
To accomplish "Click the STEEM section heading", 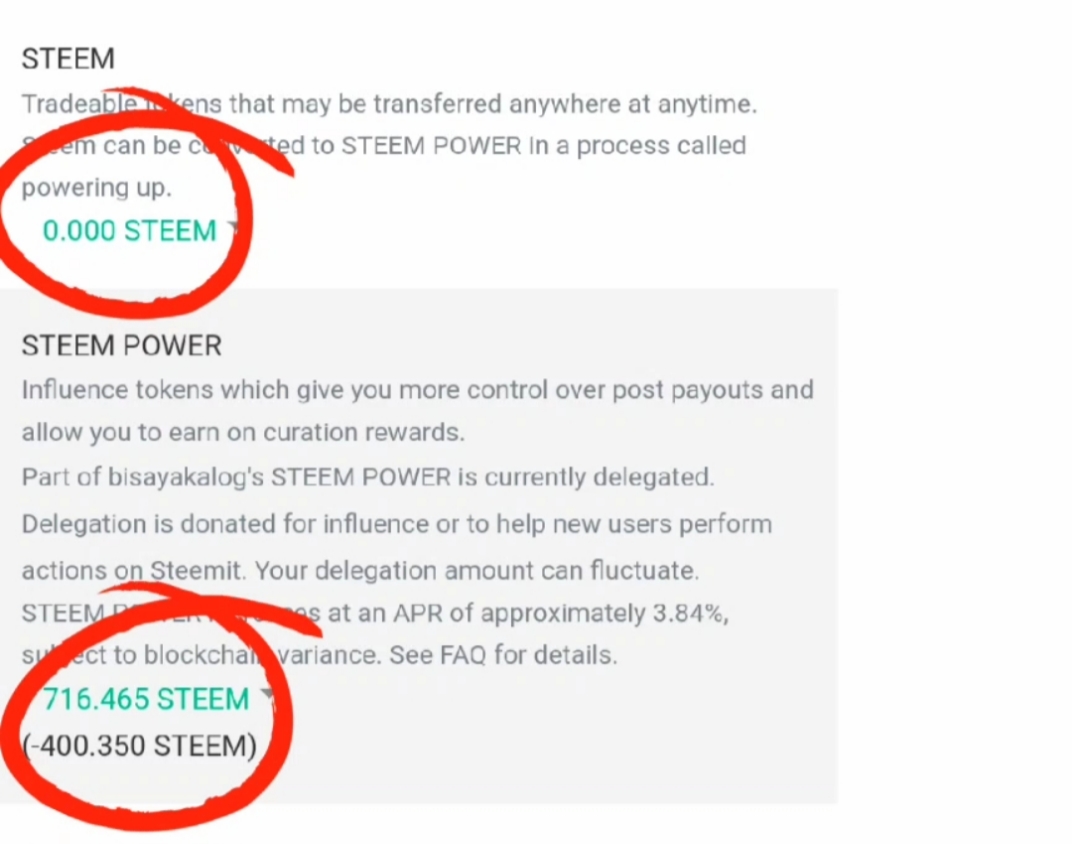I will point(68,59).
